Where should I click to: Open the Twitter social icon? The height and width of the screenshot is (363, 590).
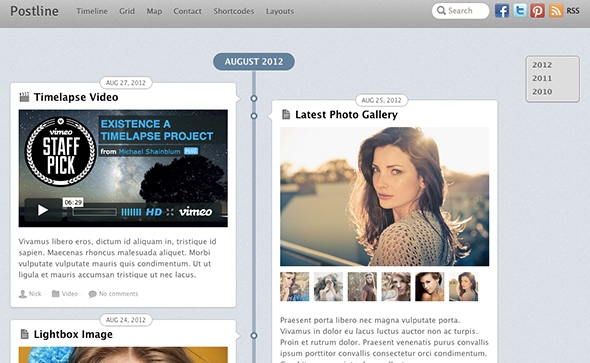(520, 11)
